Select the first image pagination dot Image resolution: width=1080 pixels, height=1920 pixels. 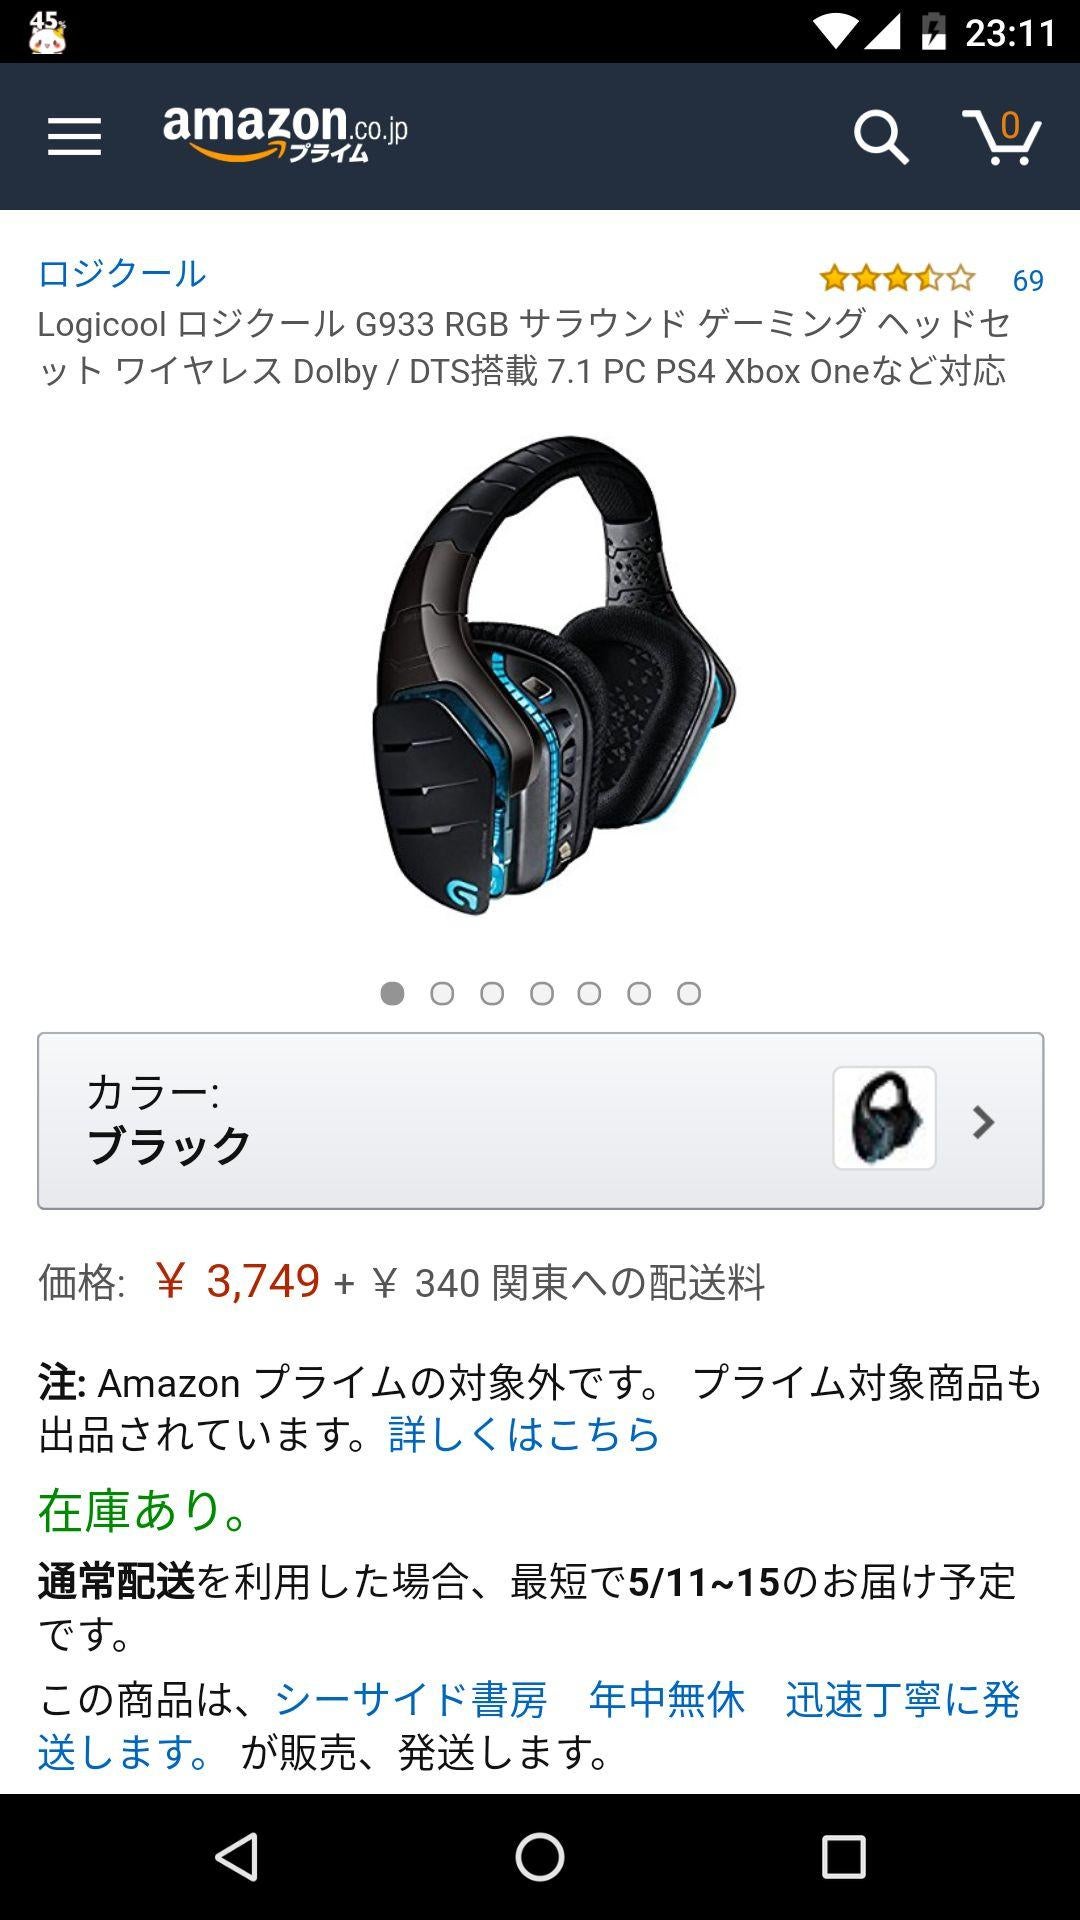392,993
